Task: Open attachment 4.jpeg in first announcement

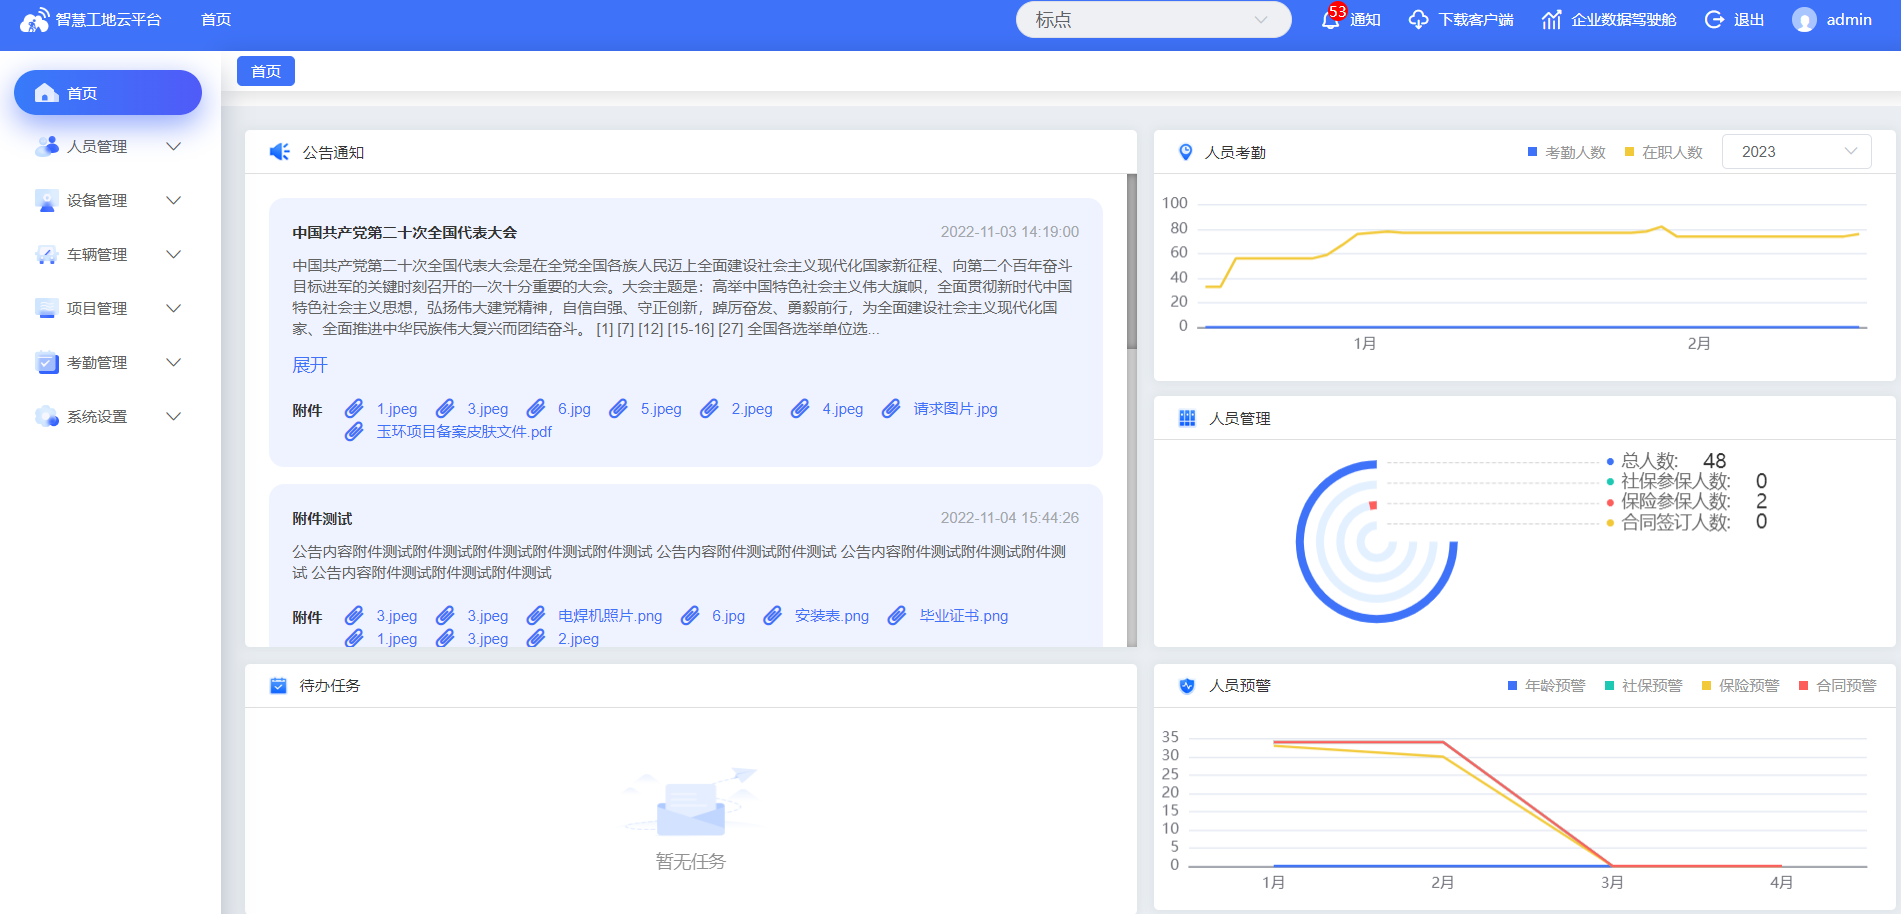Action: (842, 409)
